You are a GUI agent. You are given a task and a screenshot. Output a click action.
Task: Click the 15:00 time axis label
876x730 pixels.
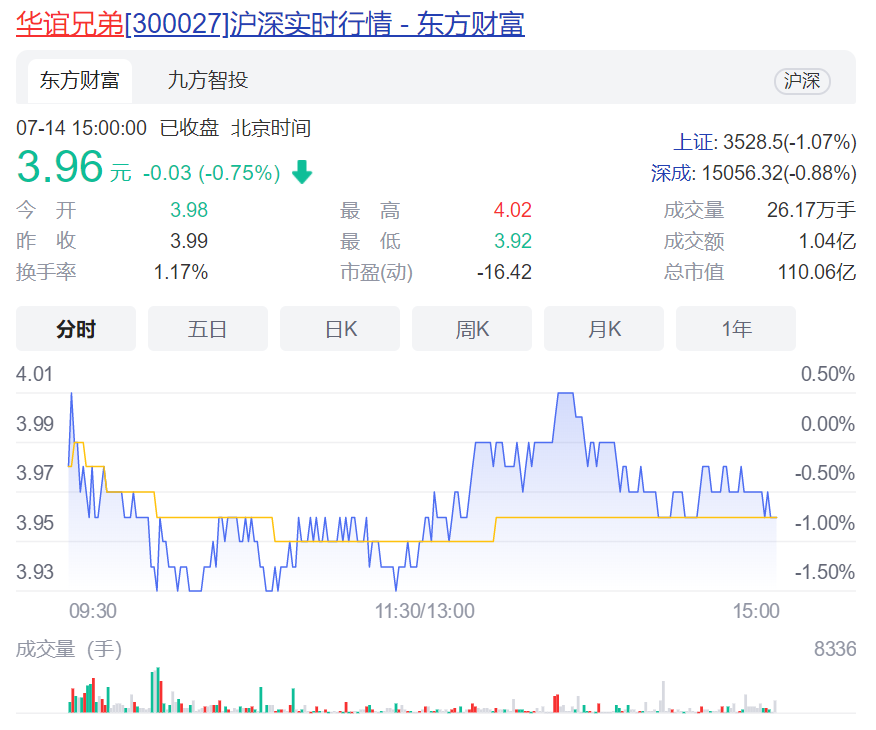coord(756,611)
